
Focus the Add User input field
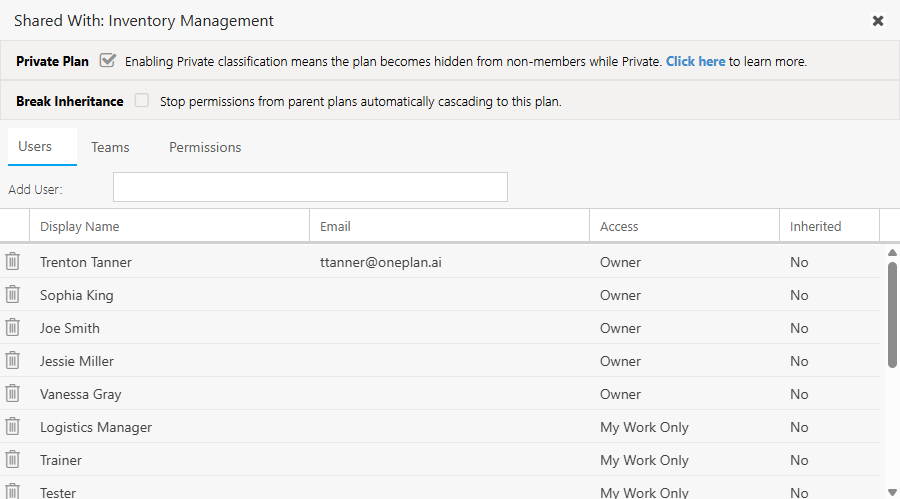click(310, 187)
